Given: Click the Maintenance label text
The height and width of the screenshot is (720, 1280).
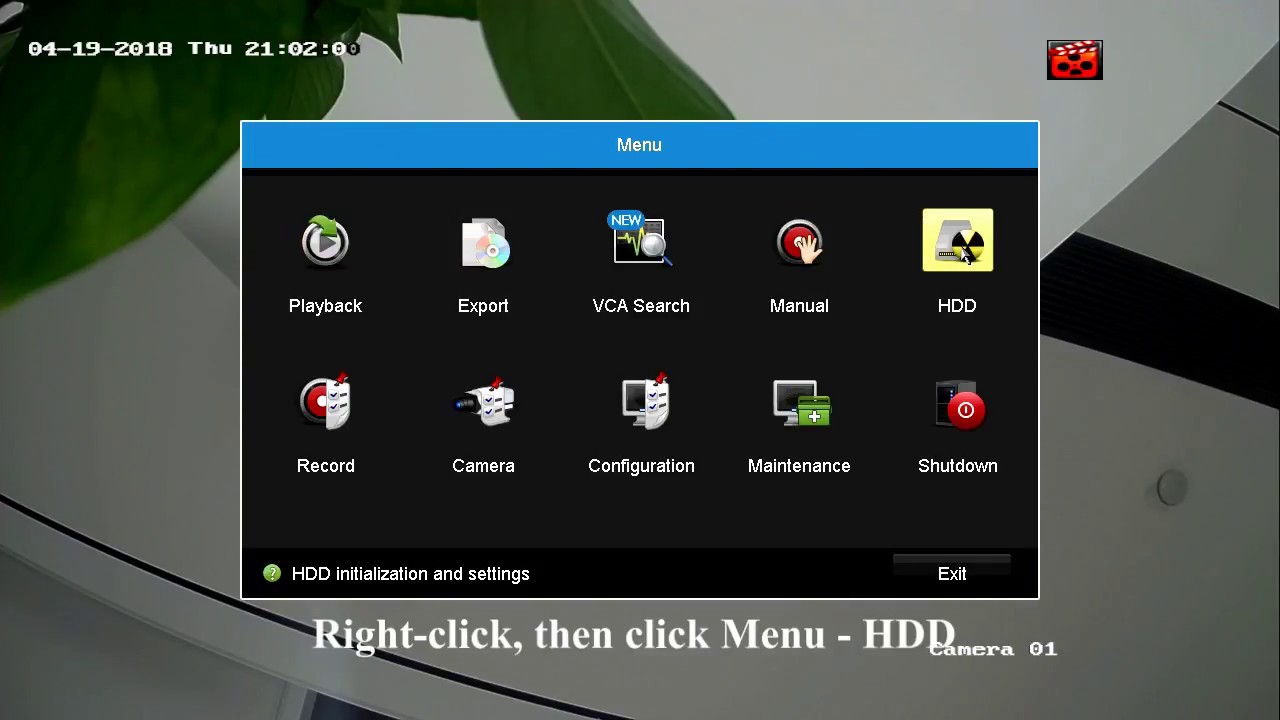Looking at the screenshot, I should pyautogui.click(x=799, y=466).
